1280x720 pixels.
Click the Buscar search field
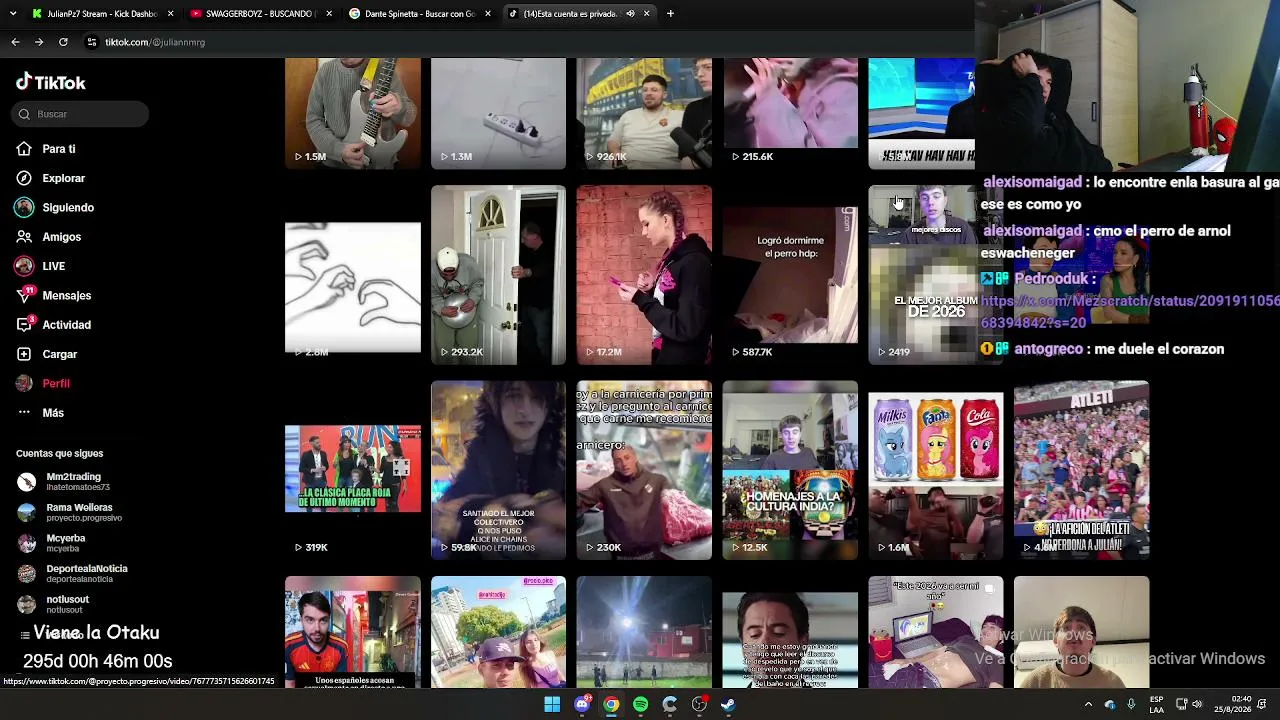[82, 114]
